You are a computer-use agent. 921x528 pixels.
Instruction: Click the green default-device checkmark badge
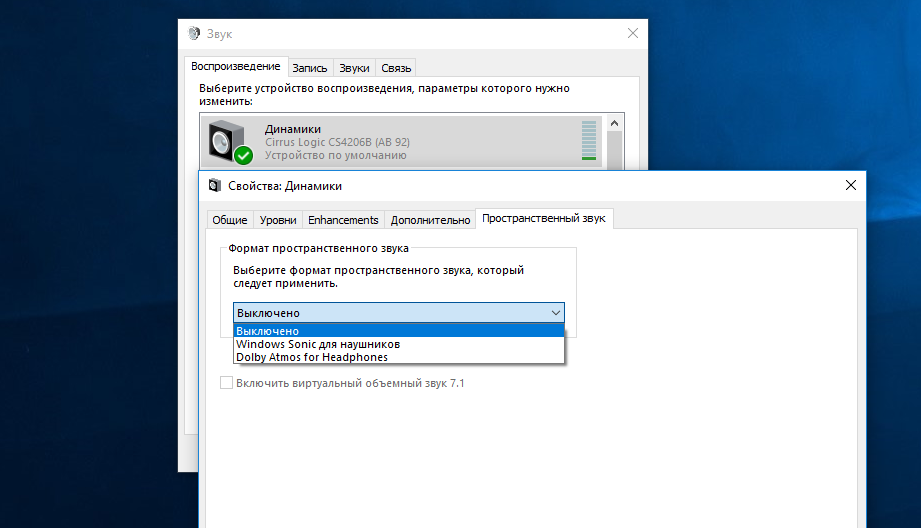(243, 155)
